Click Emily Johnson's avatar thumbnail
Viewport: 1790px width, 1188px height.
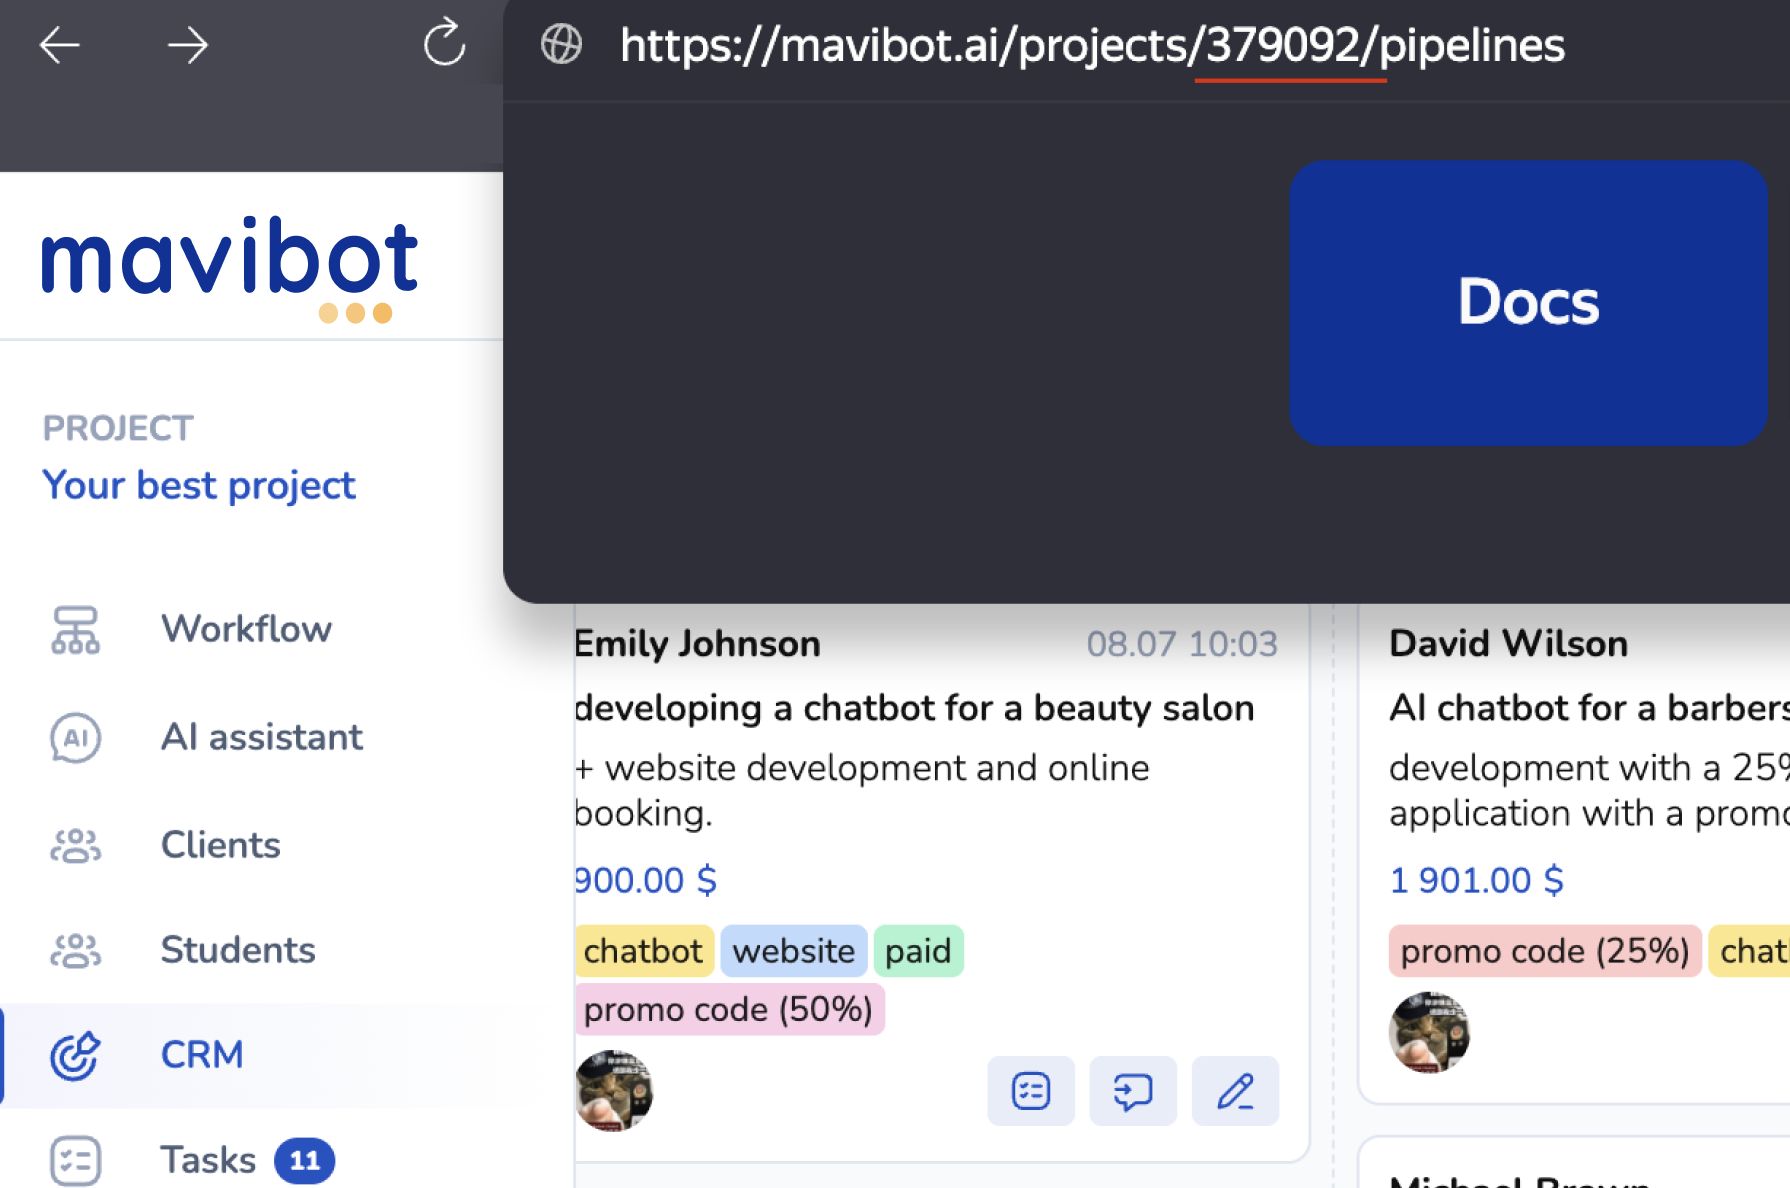point(614,1091)
